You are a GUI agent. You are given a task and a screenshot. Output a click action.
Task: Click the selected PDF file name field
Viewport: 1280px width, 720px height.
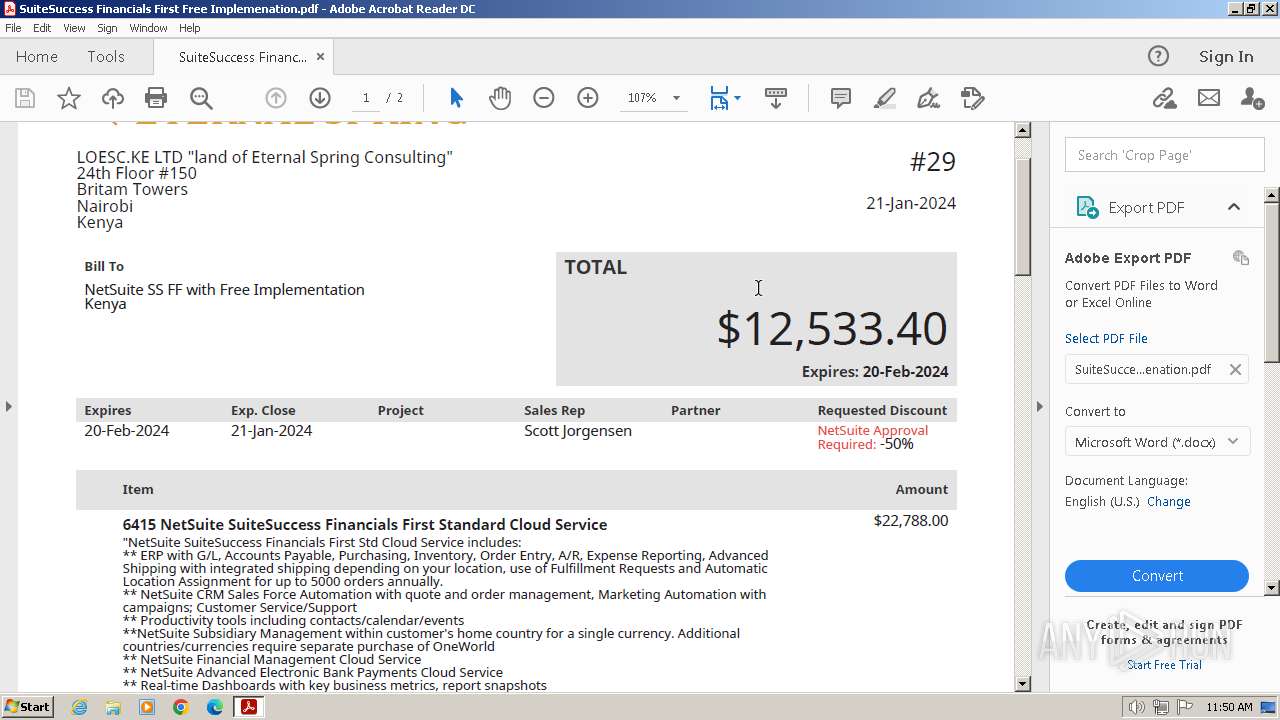point(1143,369)
